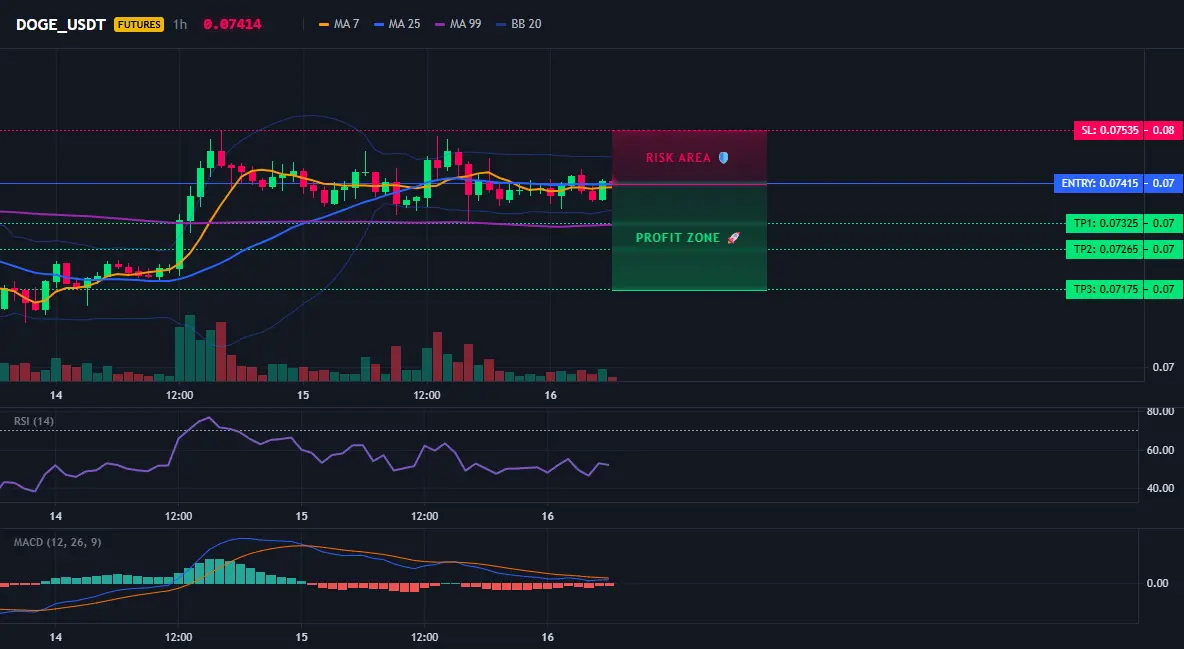Click the RSI (14) indicator label

click(34, 421)
